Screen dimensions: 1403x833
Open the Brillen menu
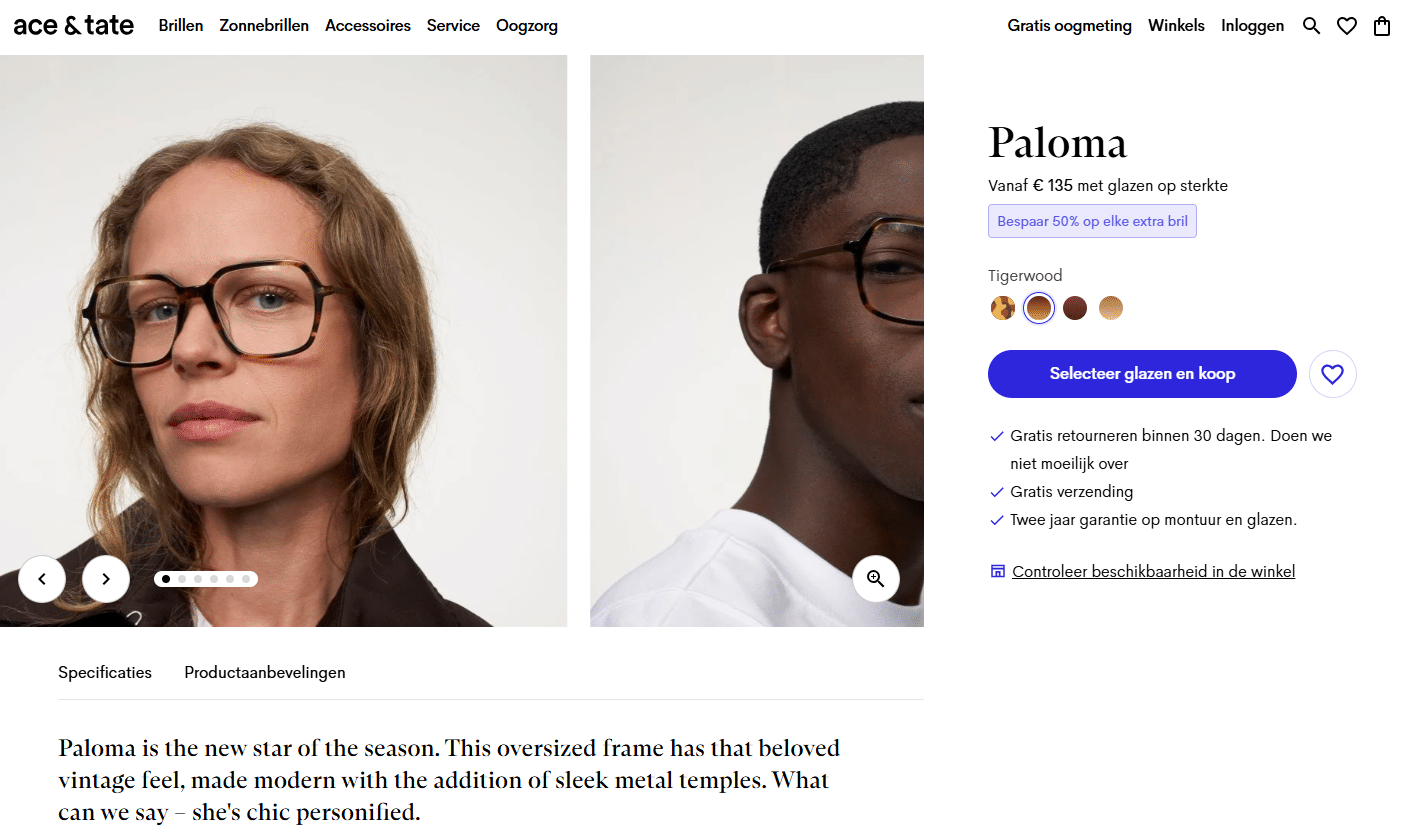[x=181, y=26]
